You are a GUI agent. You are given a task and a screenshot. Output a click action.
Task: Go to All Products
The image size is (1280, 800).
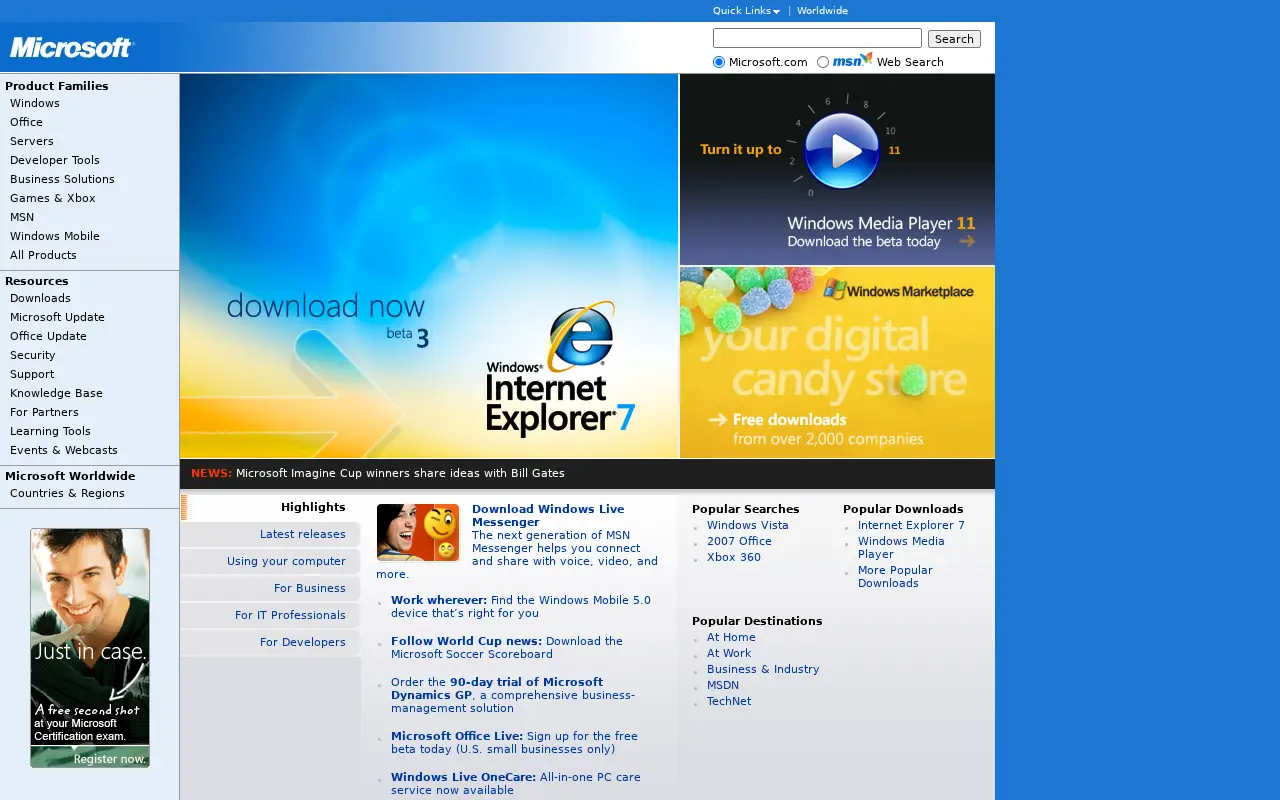tap(43, 255)
